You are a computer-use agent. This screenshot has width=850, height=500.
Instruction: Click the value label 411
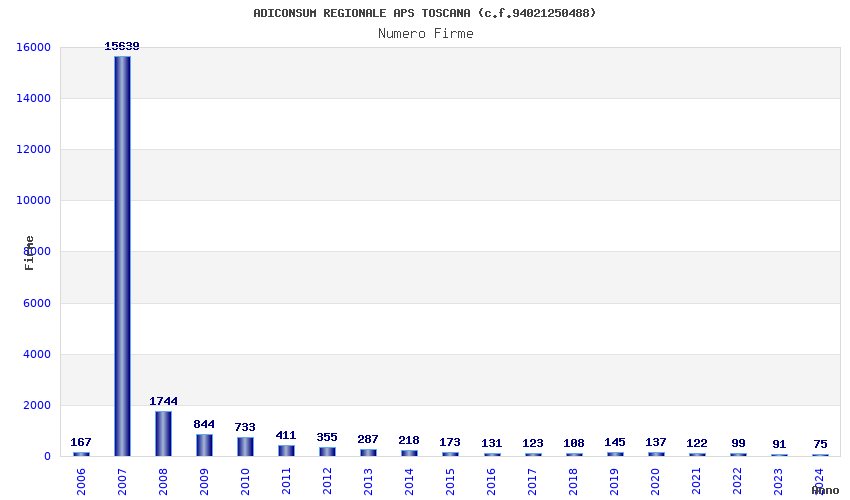pos(286,435)
